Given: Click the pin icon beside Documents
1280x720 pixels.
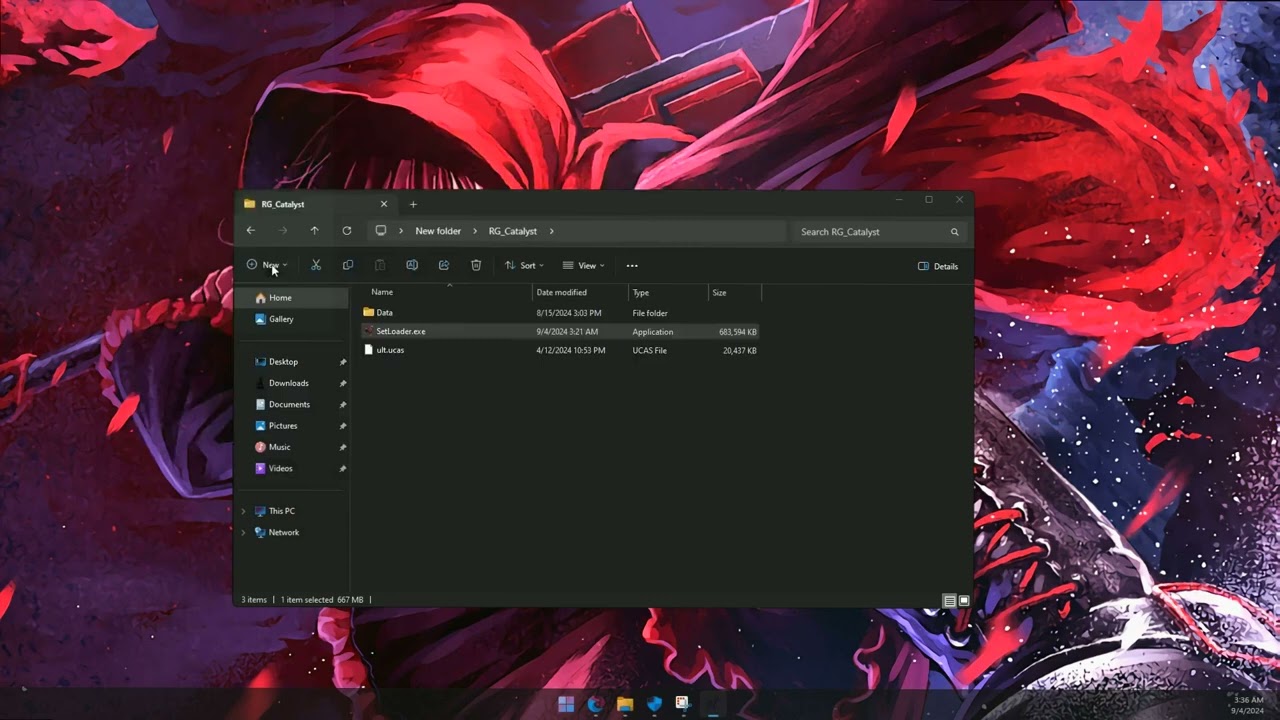Looking at the screenshot, I should (343, 405).
